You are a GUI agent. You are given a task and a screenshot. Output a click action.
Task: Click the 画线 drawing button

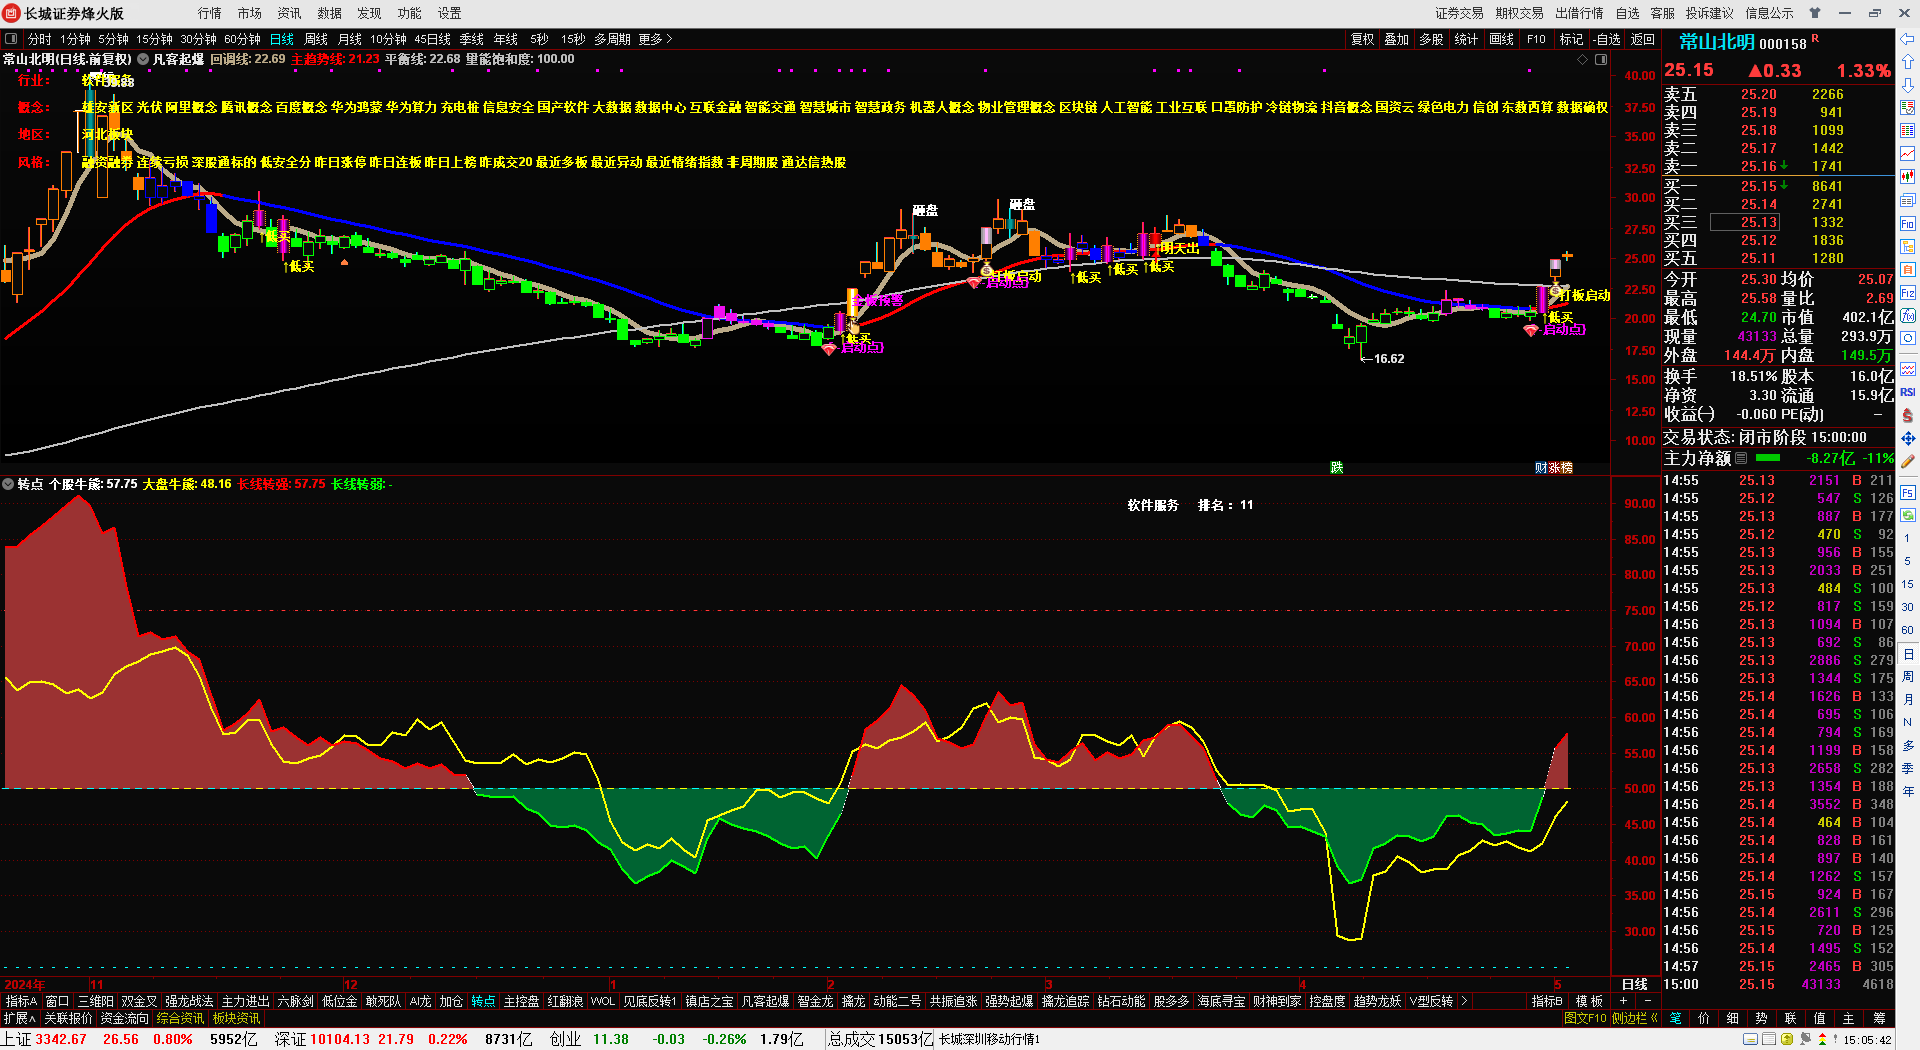(1501, 39)
